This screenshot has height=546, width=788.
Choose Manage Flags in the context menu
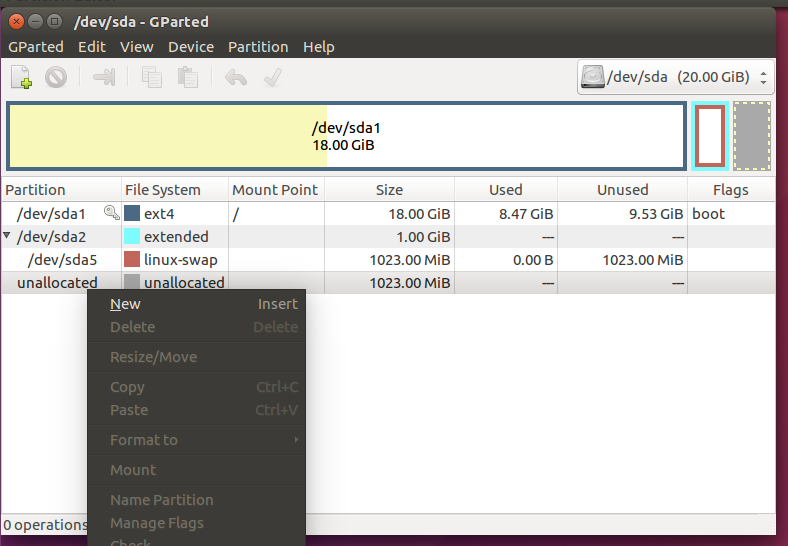(x=196, y=523)
